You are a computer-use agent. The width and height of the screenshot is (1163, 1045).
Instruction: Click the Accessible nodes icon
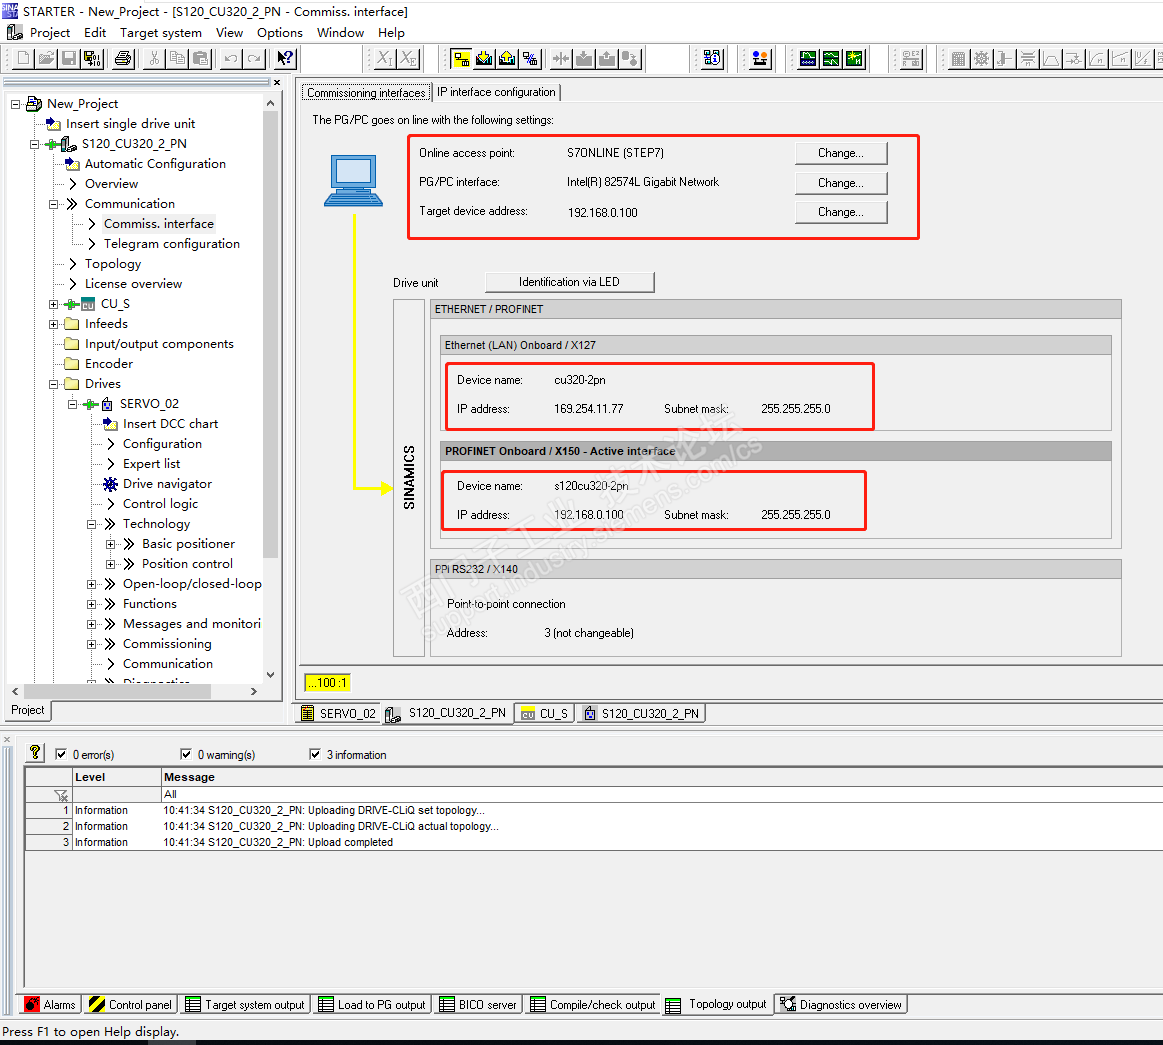click(712, 58)
